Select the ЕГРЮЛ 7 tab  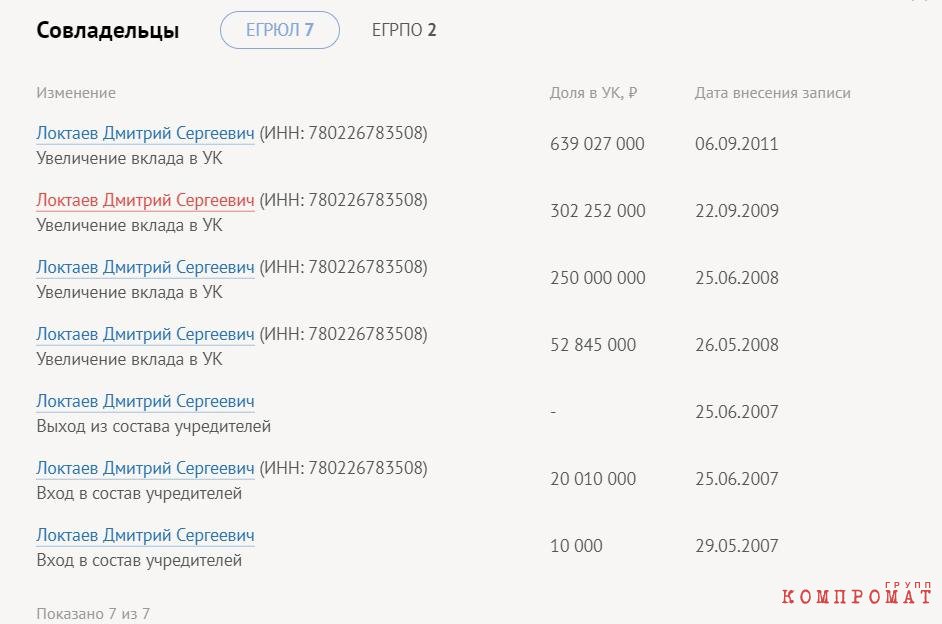pyautogui.click(x=280, y=30)
